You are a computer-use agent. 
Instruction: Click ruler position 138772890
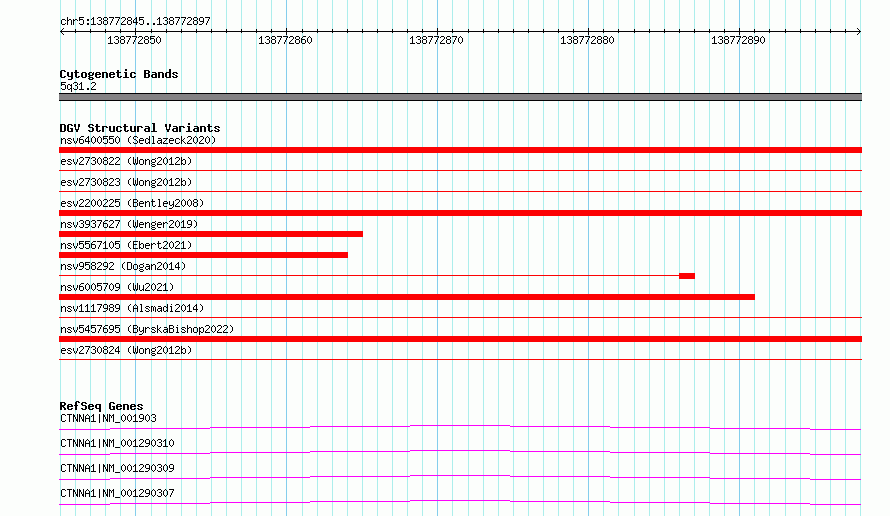pyautogui.click(x=738, y=40)
